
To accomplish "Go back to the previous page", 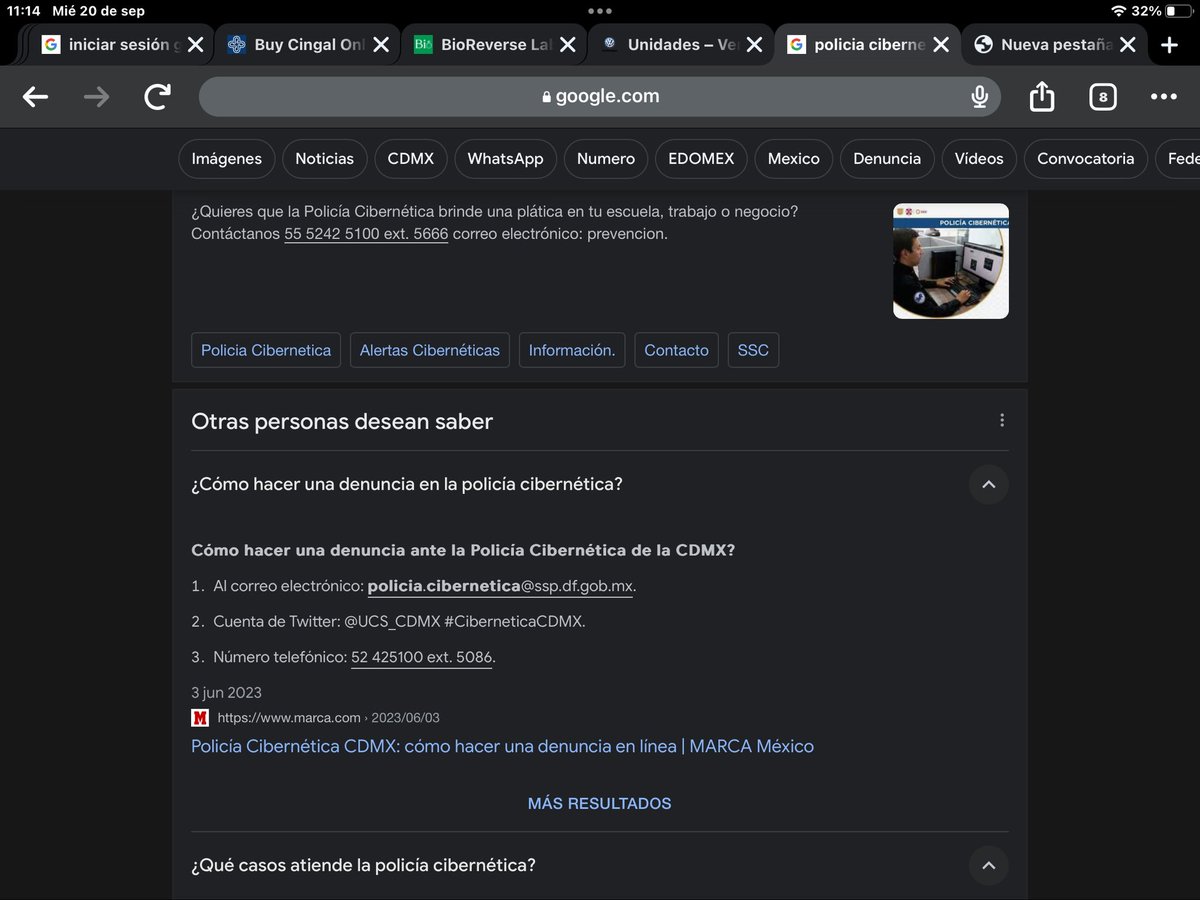I will pyautogui.click(x=36, y=97).
